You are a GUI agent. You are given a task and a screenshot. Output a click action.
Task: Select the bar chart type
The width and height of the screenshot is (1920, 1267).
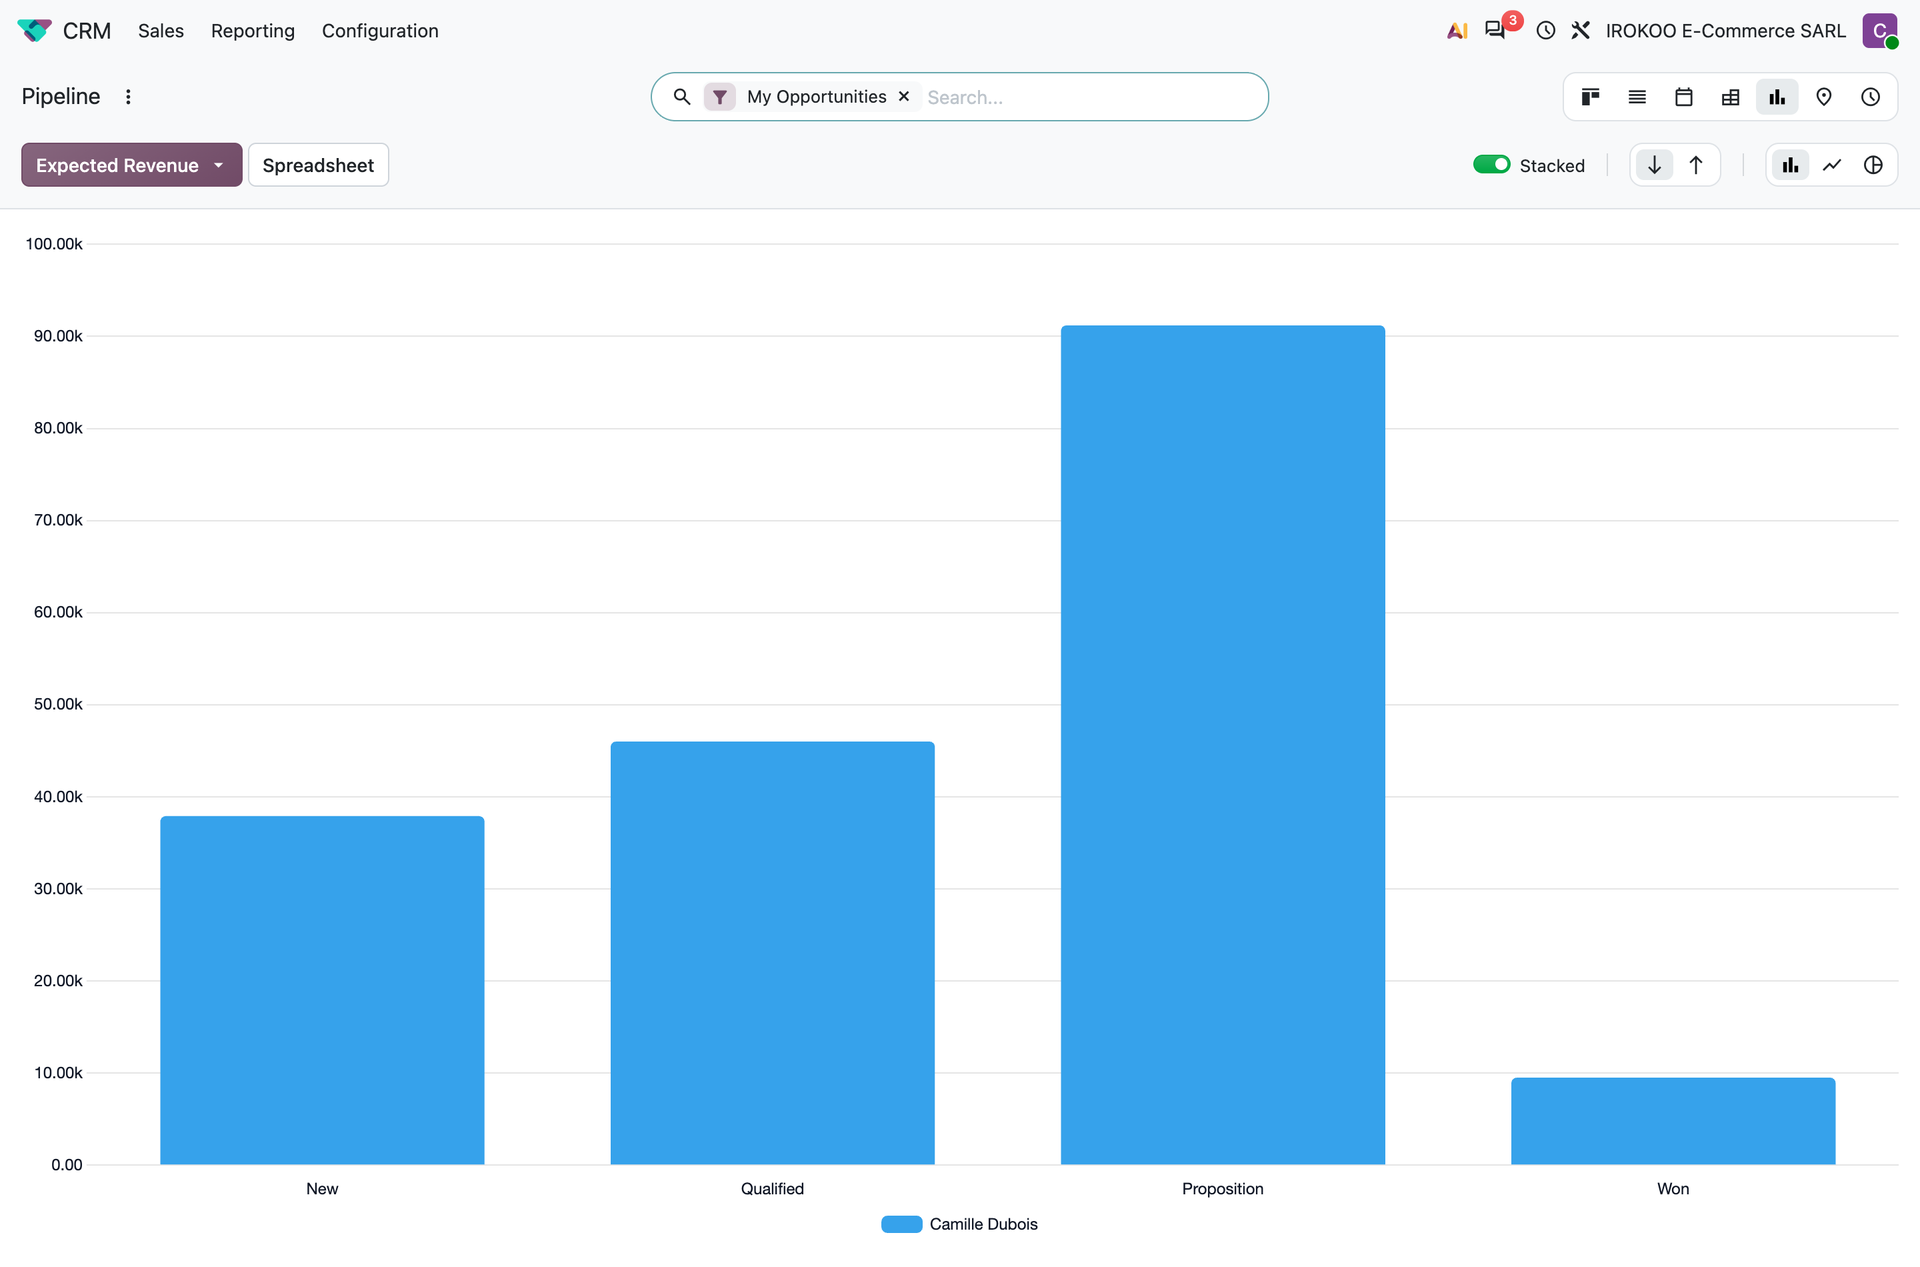(1790, 165)
